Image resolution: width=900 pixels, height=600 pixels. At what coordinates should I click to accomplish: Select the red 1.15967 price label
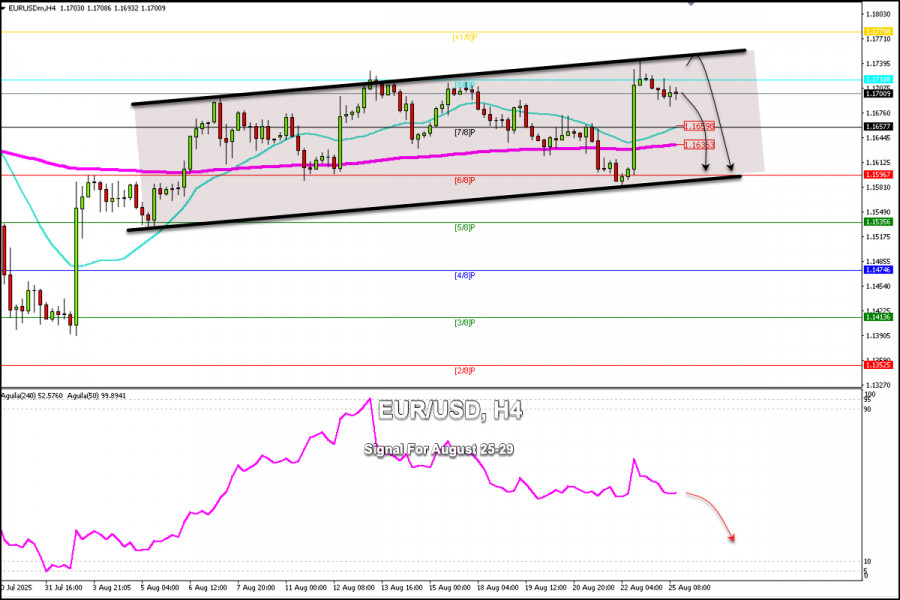point(878,175)
